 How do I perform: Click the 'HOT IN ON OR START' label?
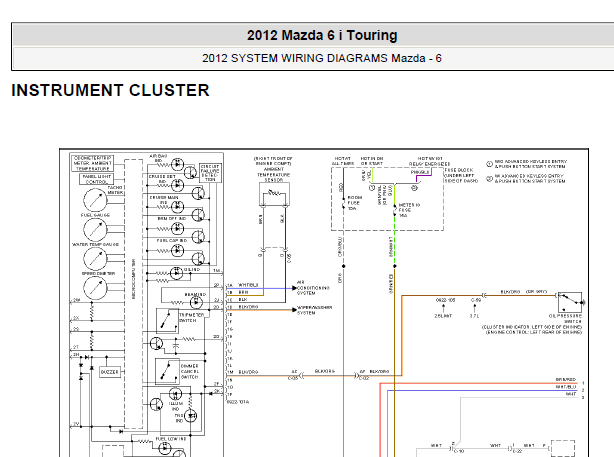[372, 161]
